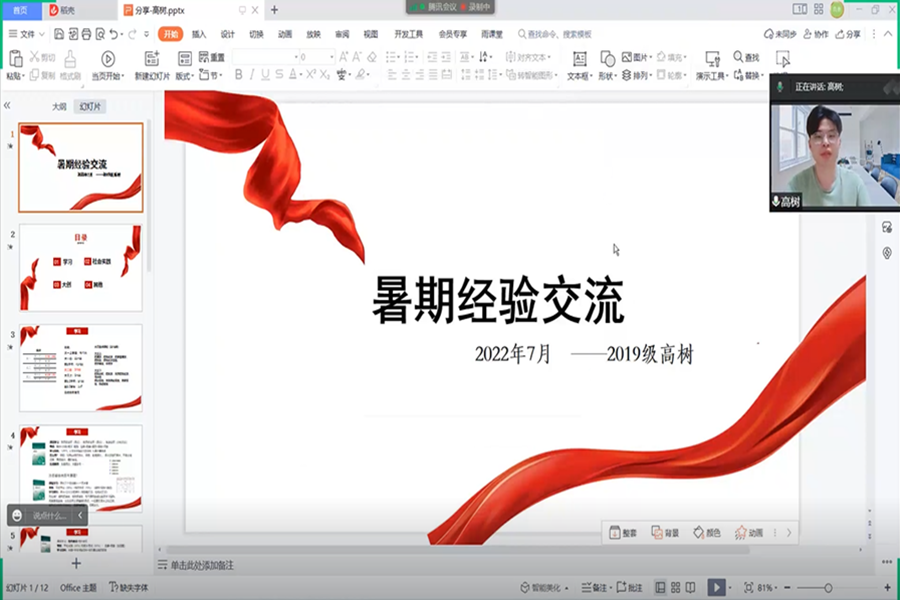The width and height of the screenshot is (900, 600).
Task: Open the 动画 (Animation) ribbon tab
Action: tap(285, 34)
